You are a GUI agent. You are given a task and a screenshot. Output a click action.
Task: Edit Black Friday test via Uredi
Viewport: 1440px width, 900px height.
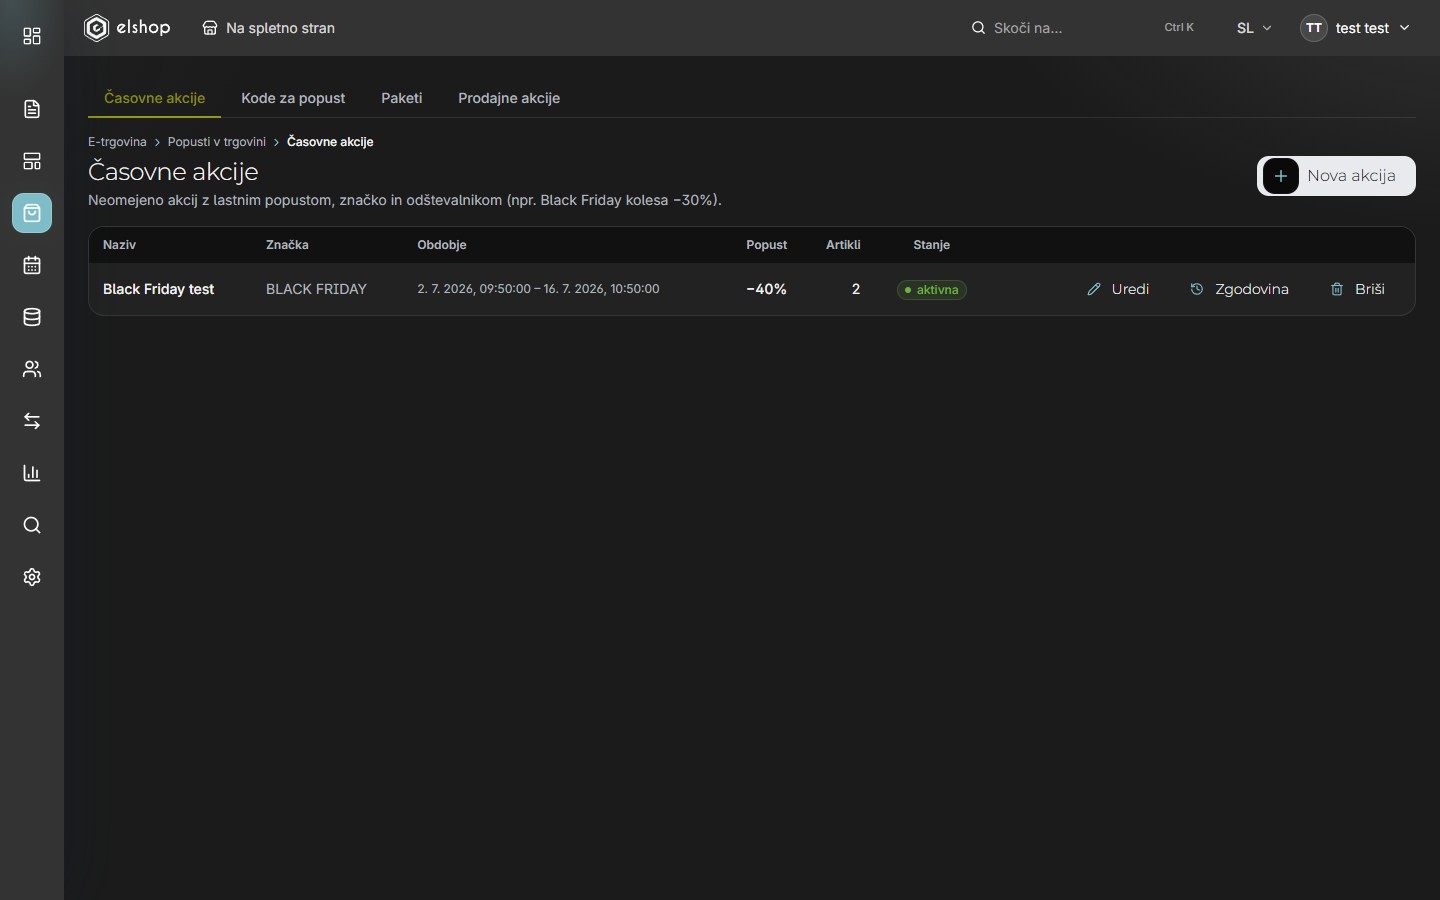[1118, 289]
